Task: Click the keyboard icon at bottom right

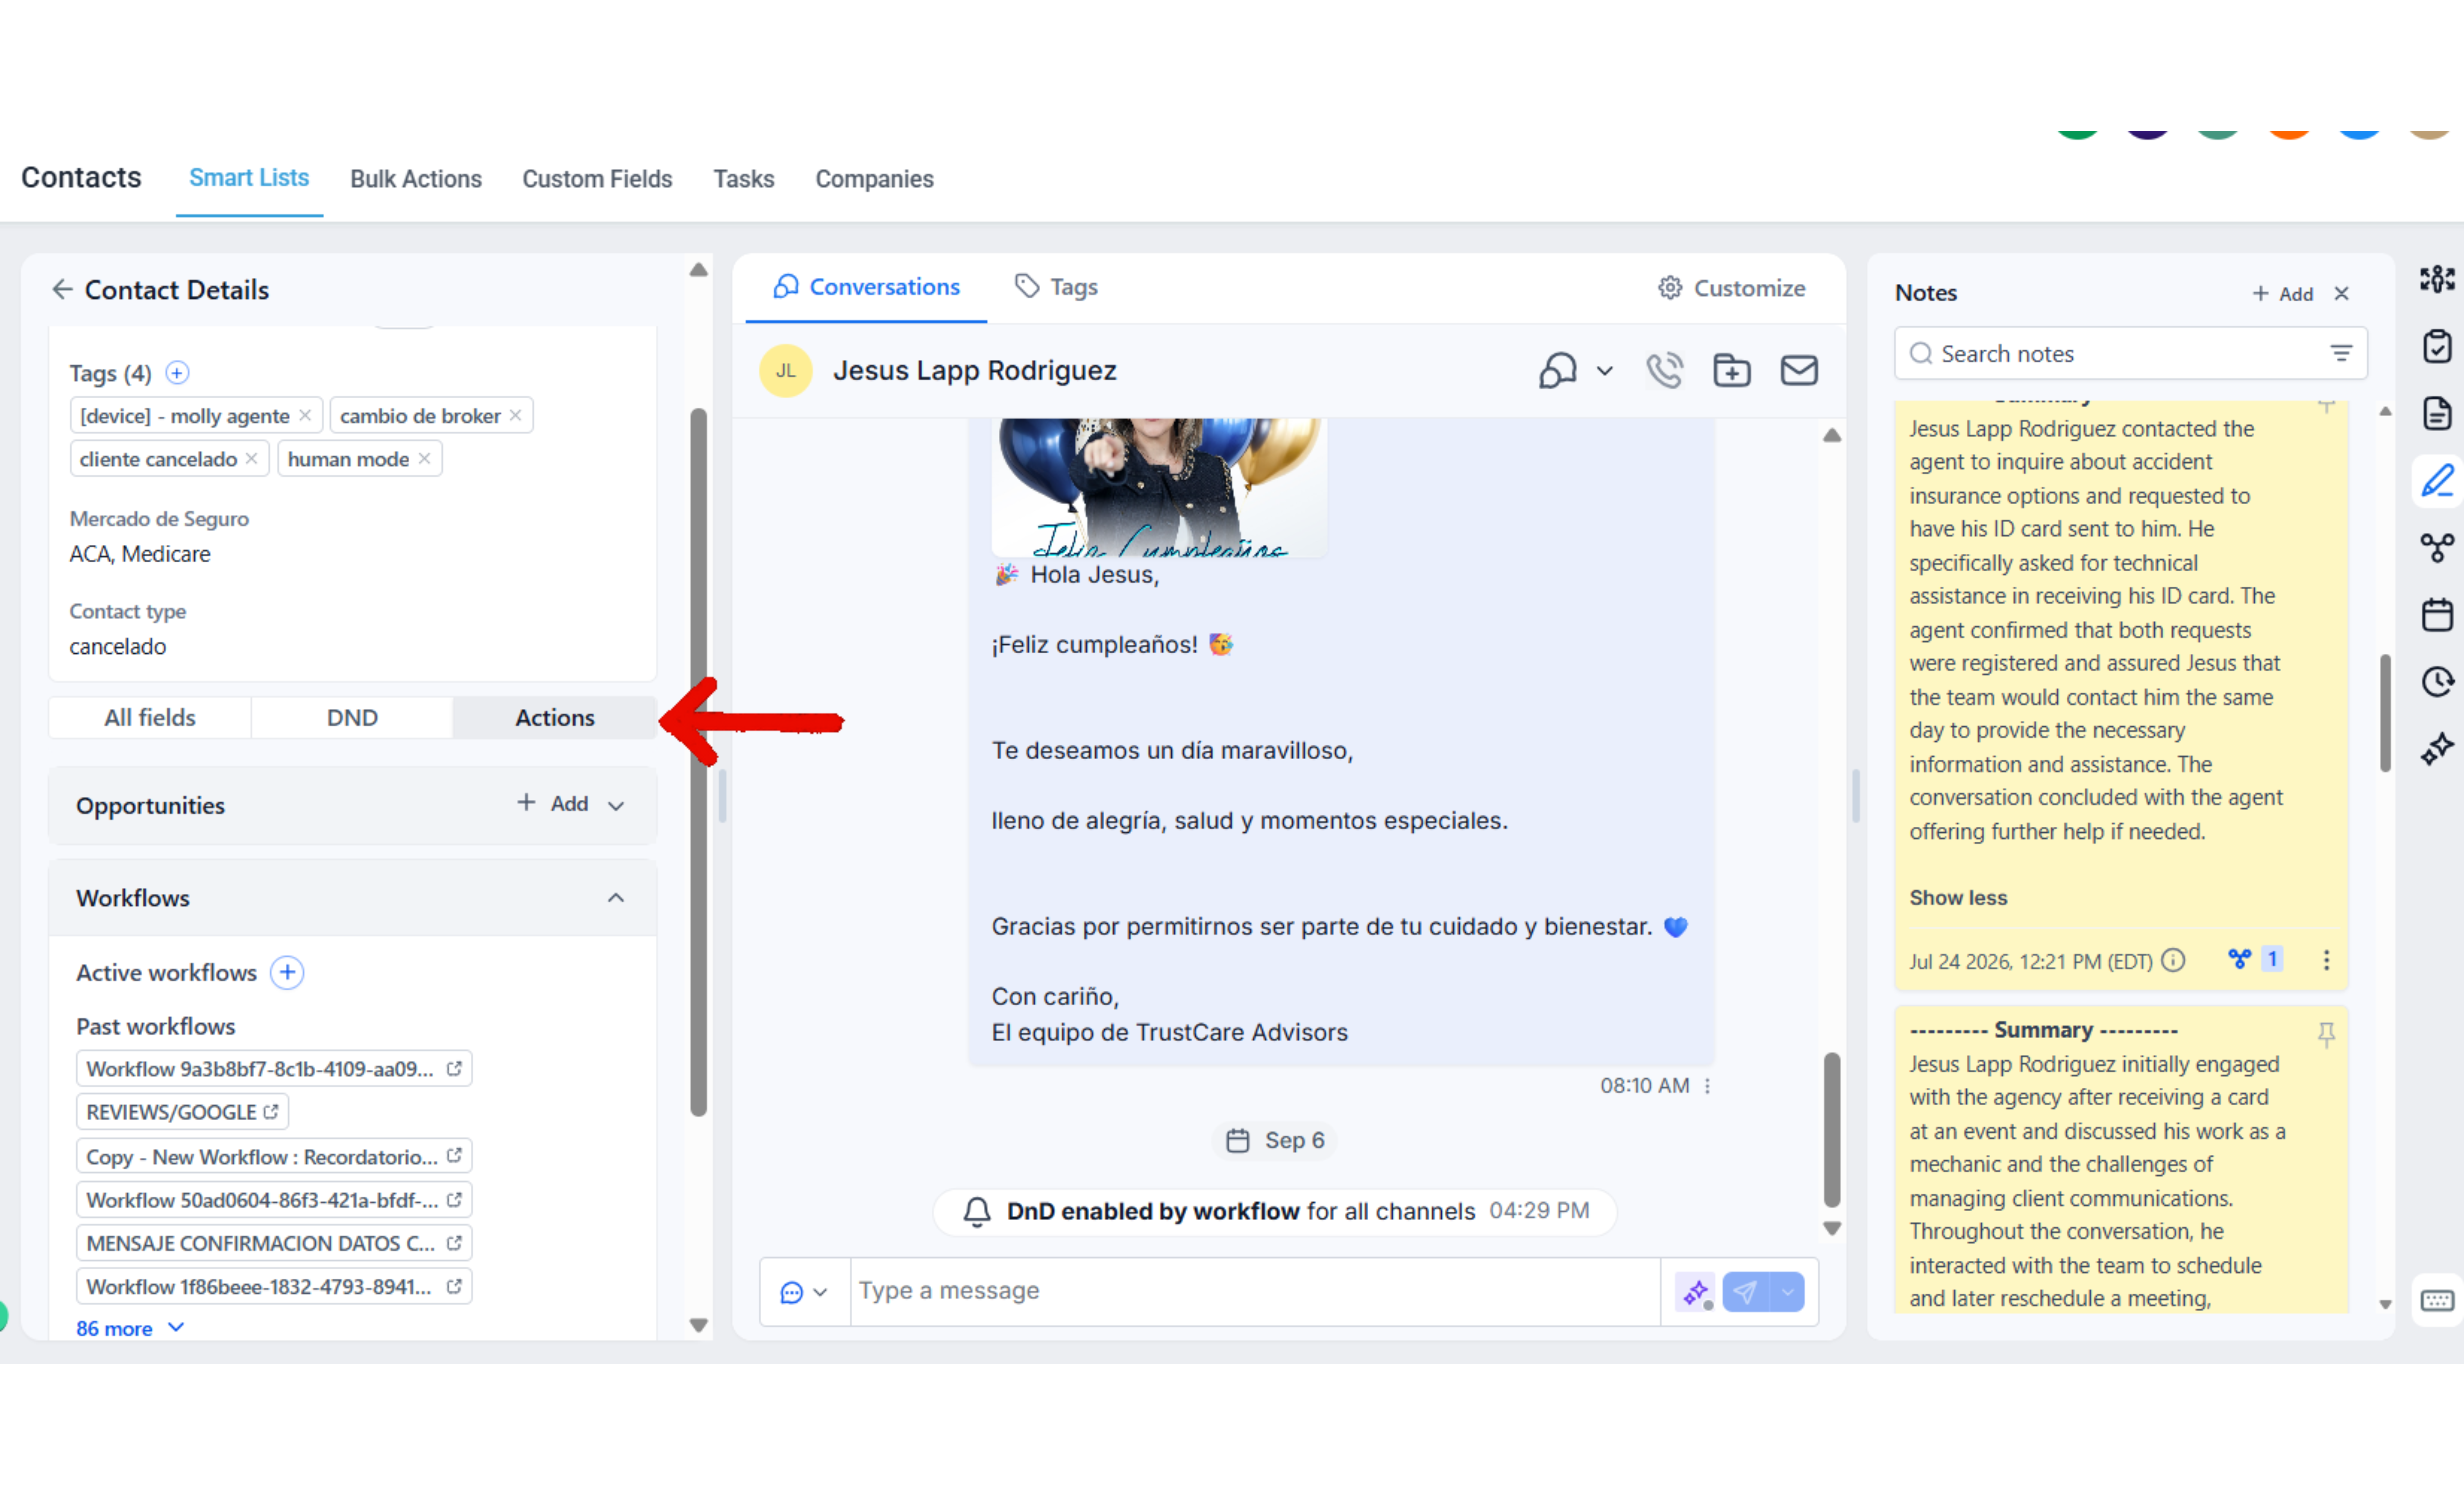Action: click(x=2437, y=1300)
